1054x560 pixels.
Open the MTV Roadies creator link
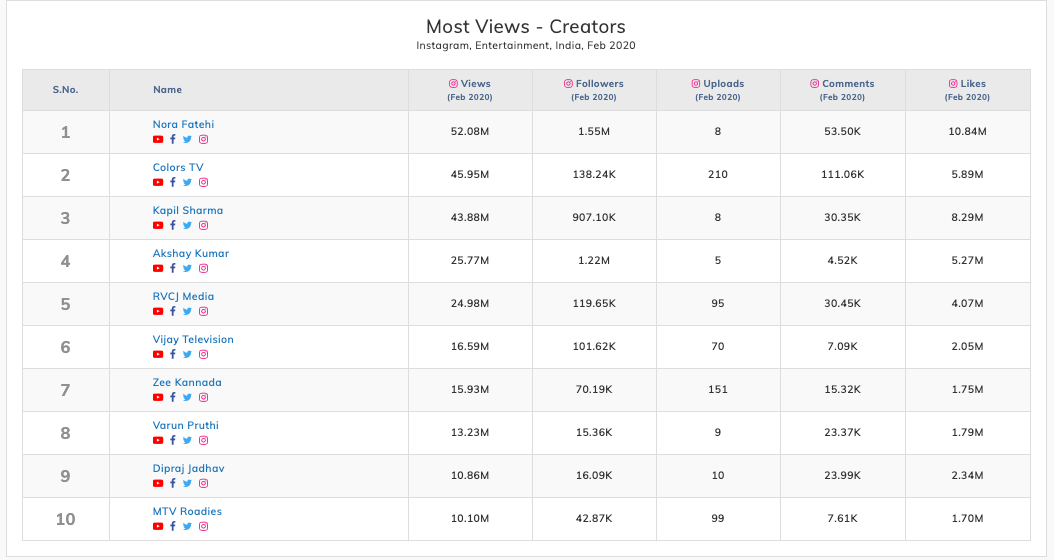(x=187, y=512)
